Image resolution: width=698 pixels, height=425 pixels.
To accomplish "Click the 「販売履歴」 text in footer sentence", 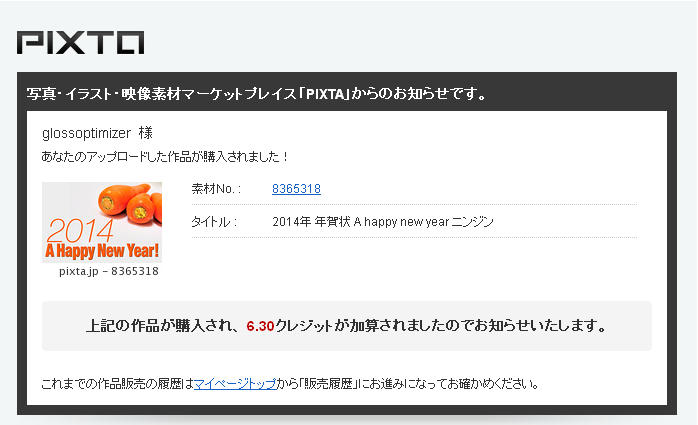I will 329,383.
